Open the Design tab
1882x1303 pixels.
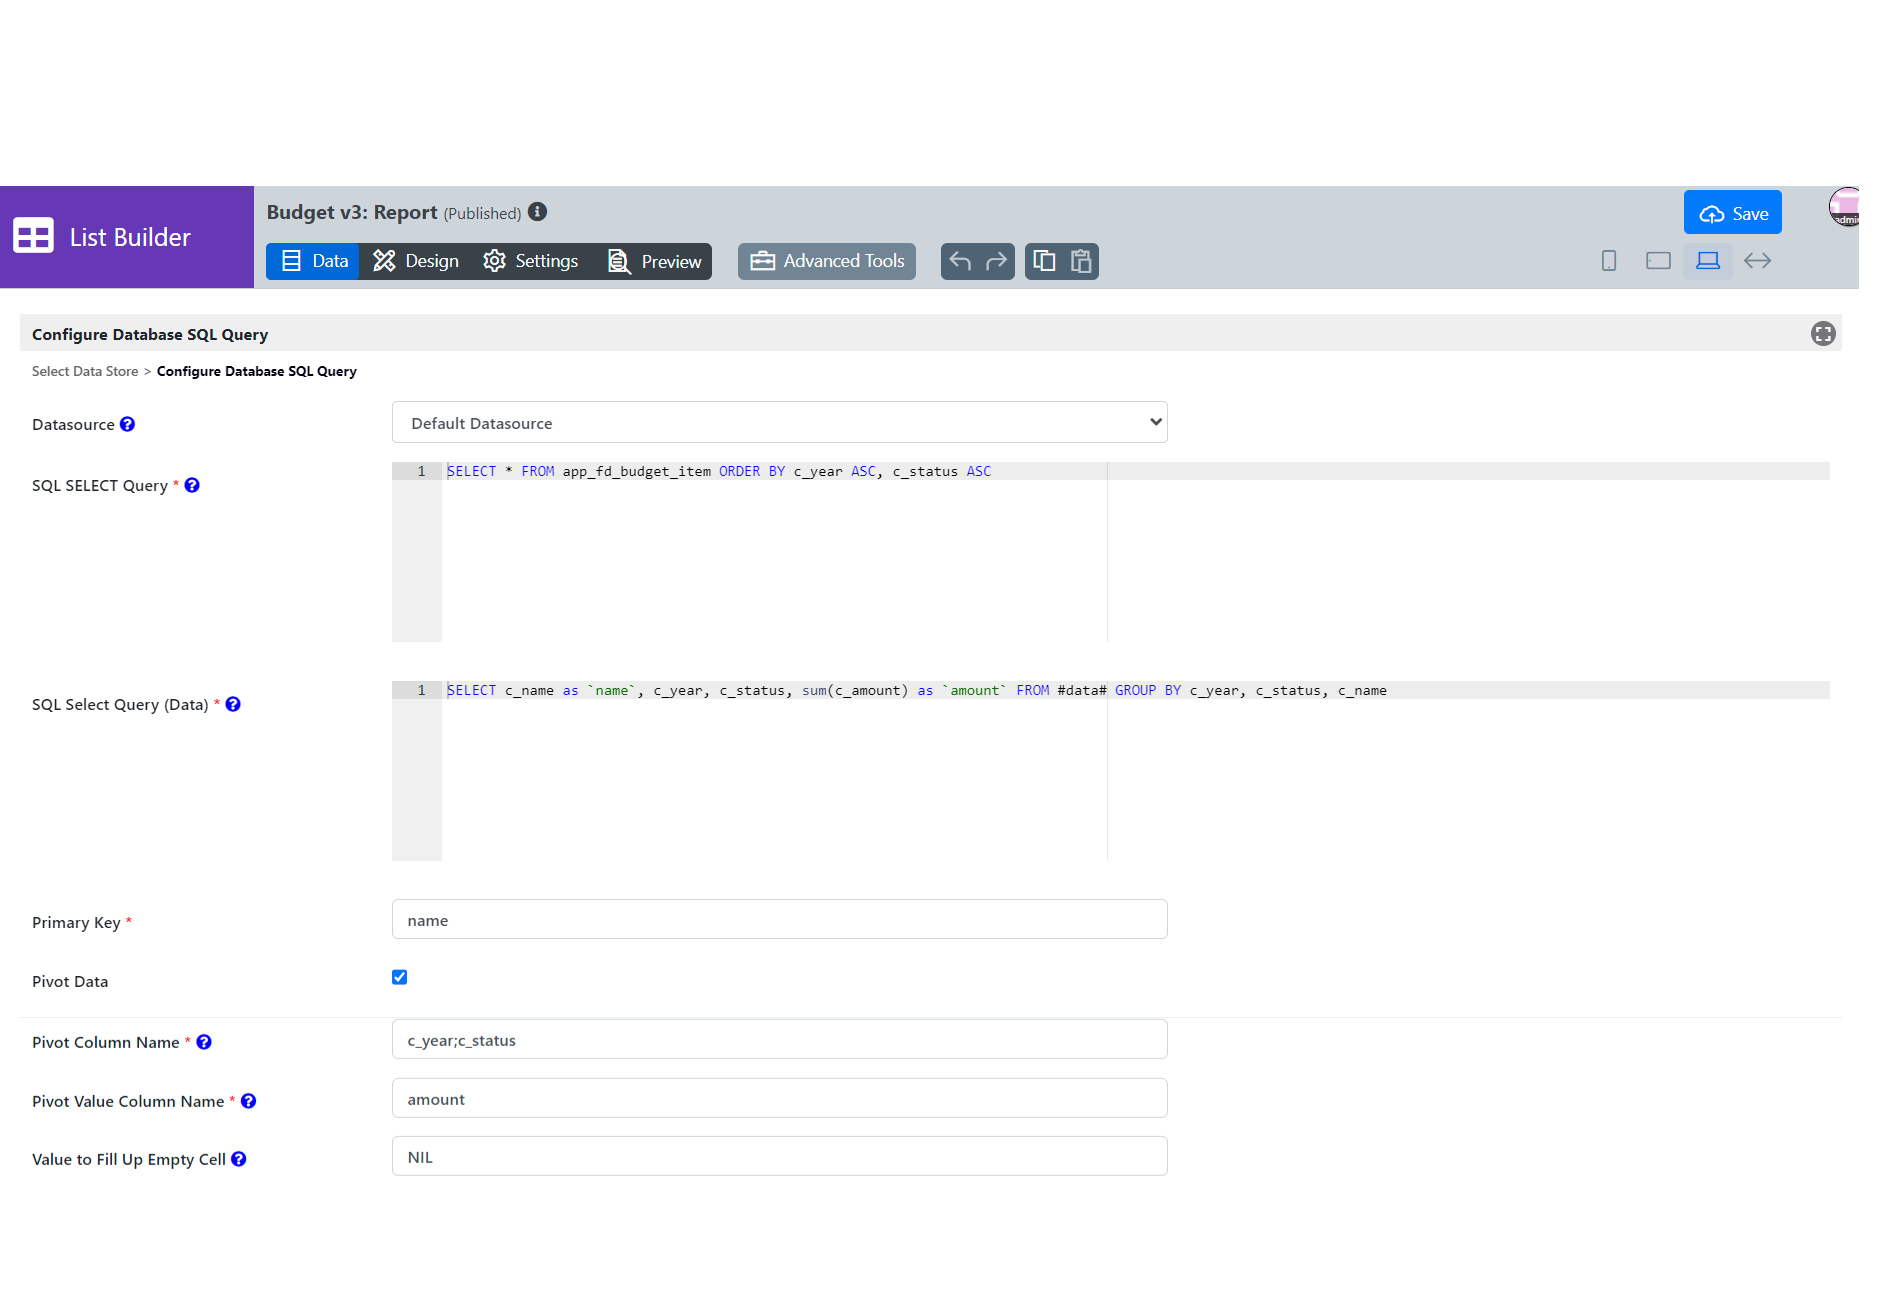[416, 261]
